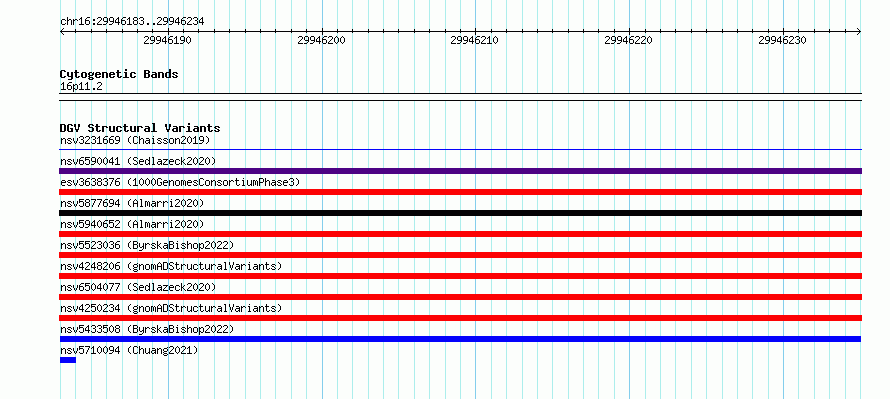This screenshot has height=399, width=890.
Task: Click ruler position 29946220
Action: point(628,40)
